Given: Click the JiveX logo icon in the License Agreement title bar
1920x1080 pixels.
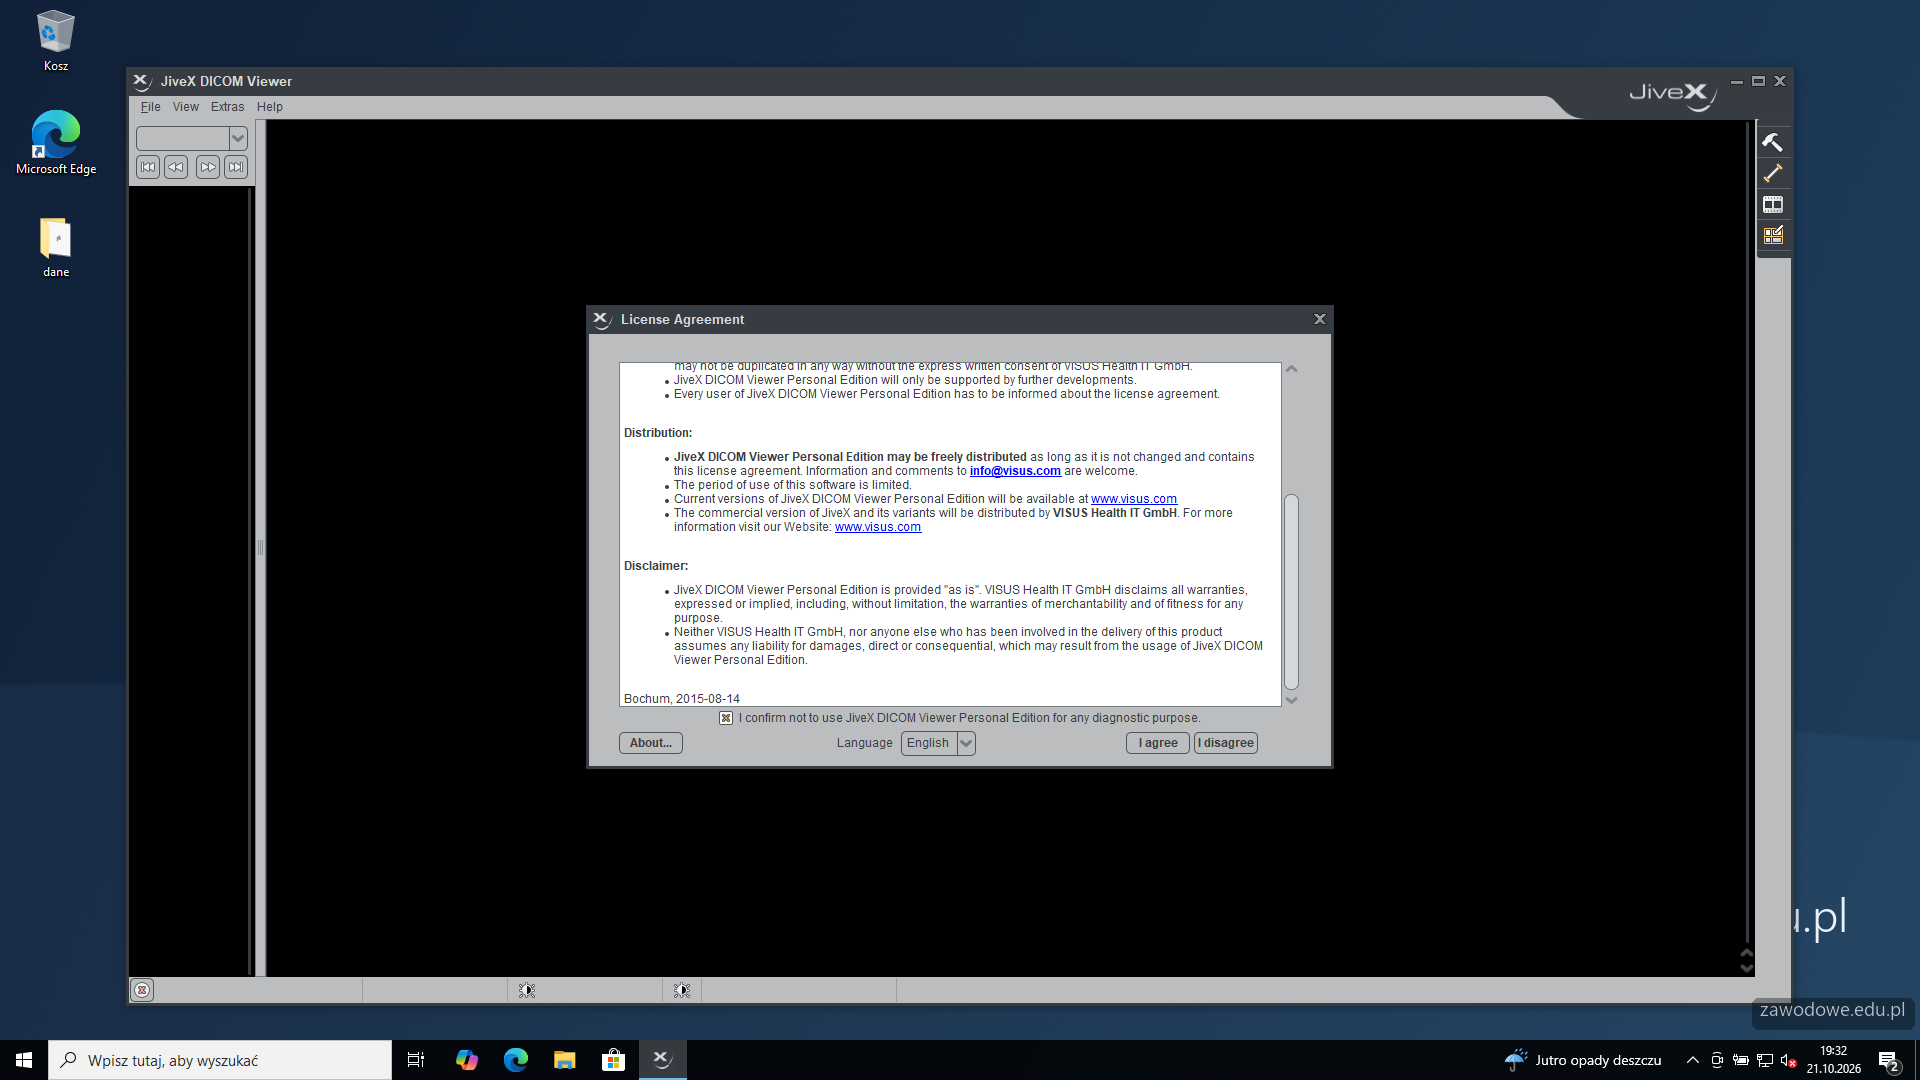Looking at the screenshot, I should [601, 319].
